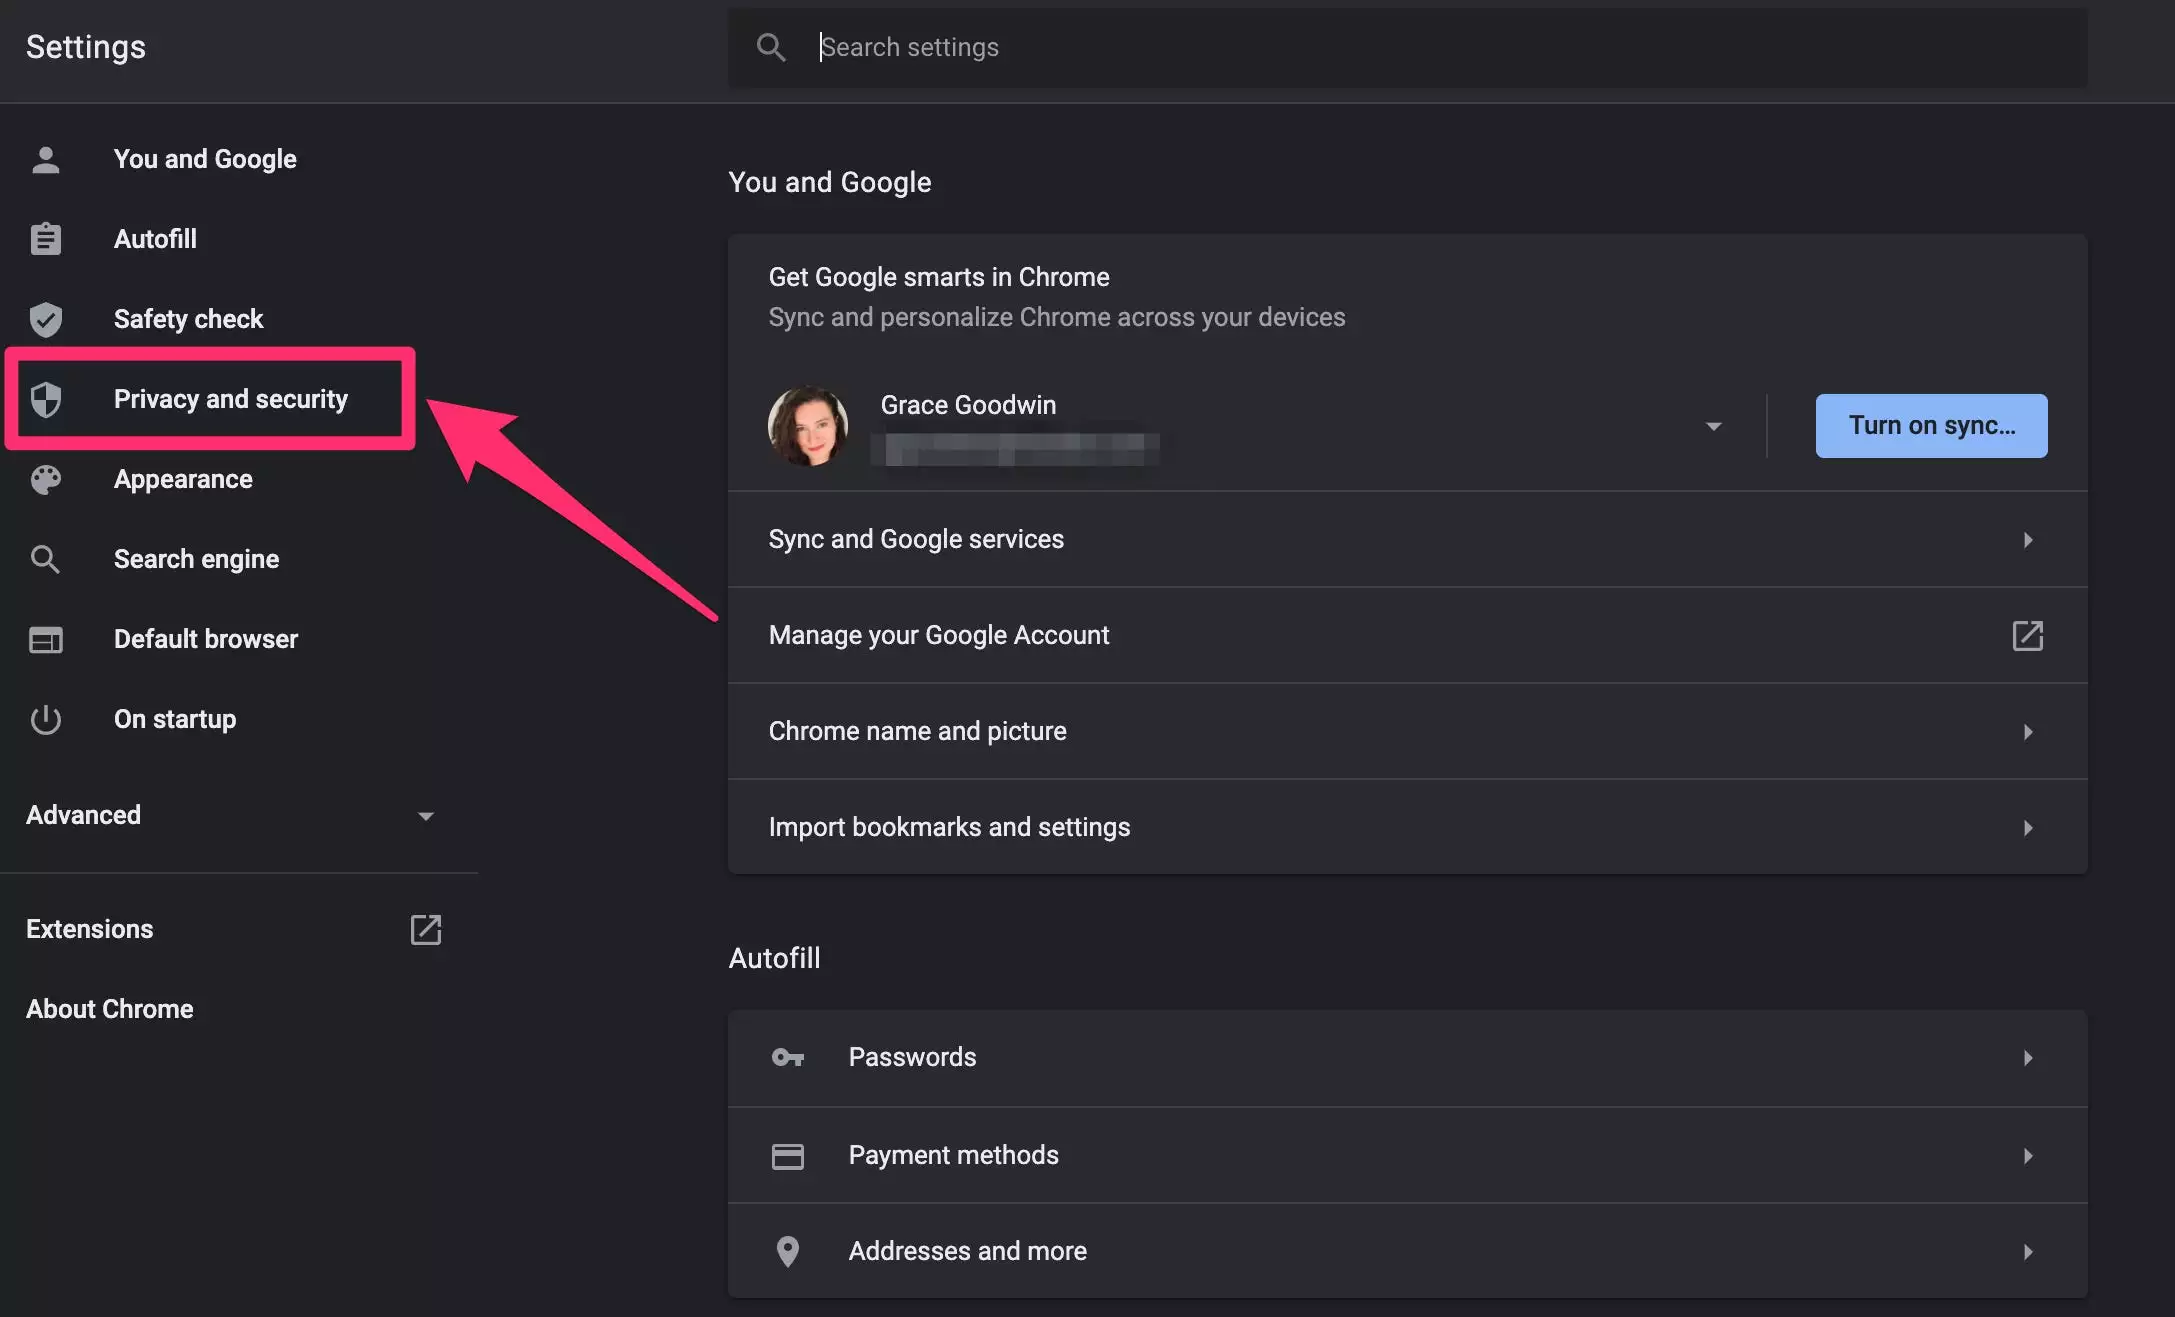
Task: Open Passwords via its right arrow
Action: pyautogui.click(x=2028, y=1058)
